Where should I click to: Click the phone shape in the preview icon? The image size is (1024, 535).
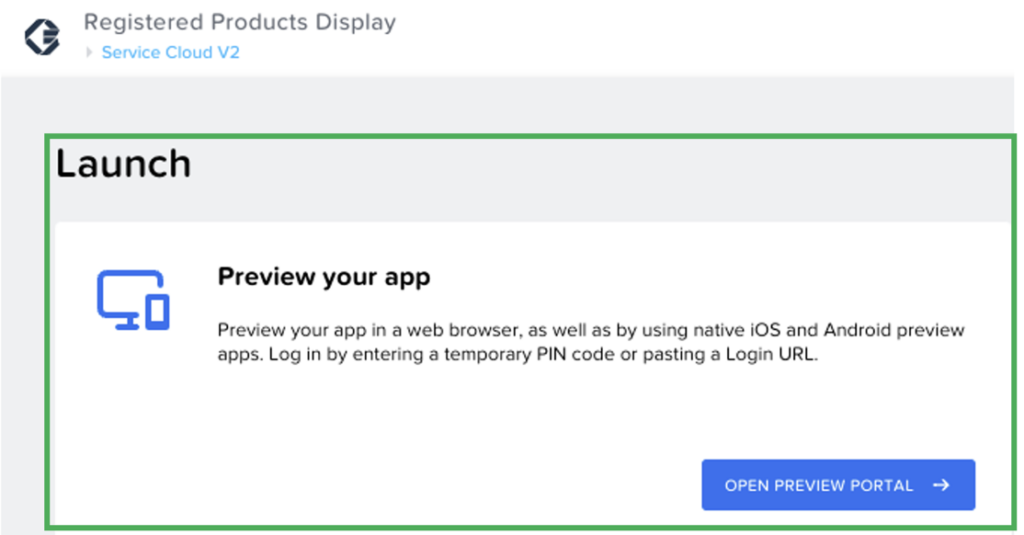pyautogui.click(x=158, y=311)
